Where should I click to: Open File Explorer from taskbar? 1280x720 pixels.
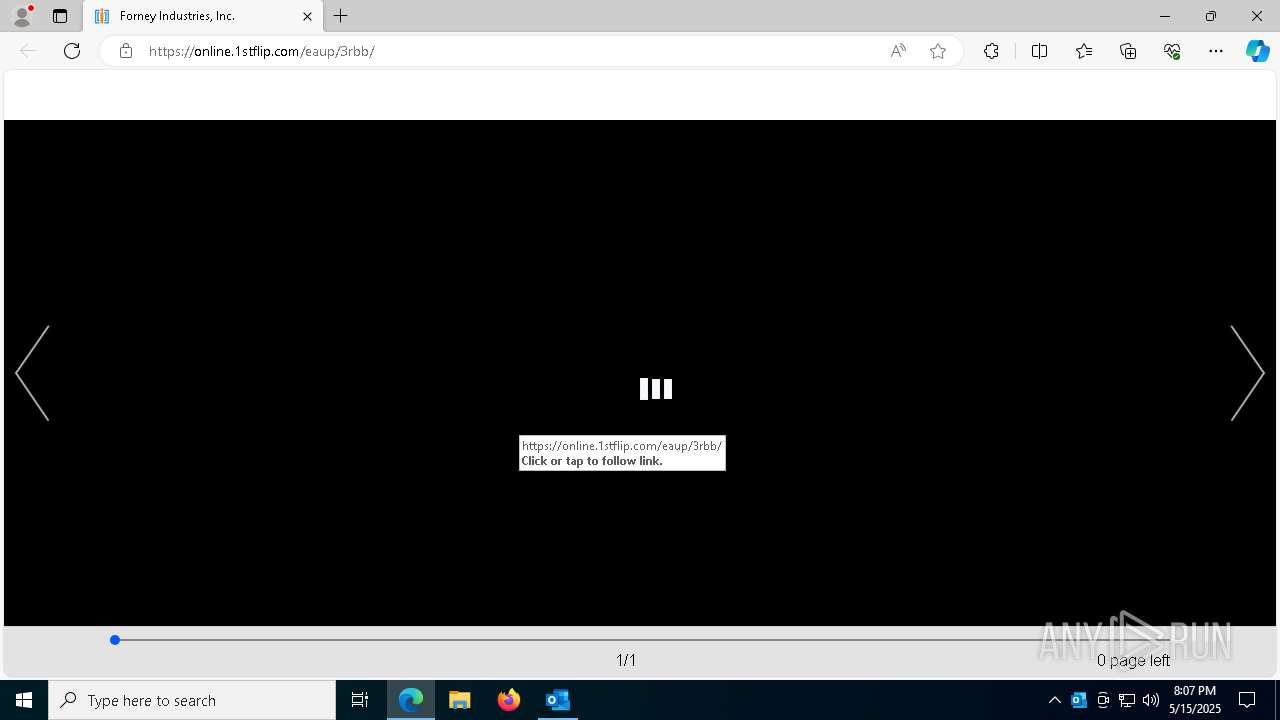pyautogui.click(x=460, y=700)
